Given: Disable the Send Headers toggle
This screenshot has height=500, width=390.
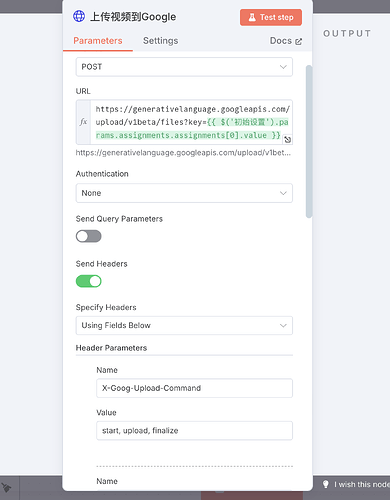Looking at the screenshot, I should point(89,281).
